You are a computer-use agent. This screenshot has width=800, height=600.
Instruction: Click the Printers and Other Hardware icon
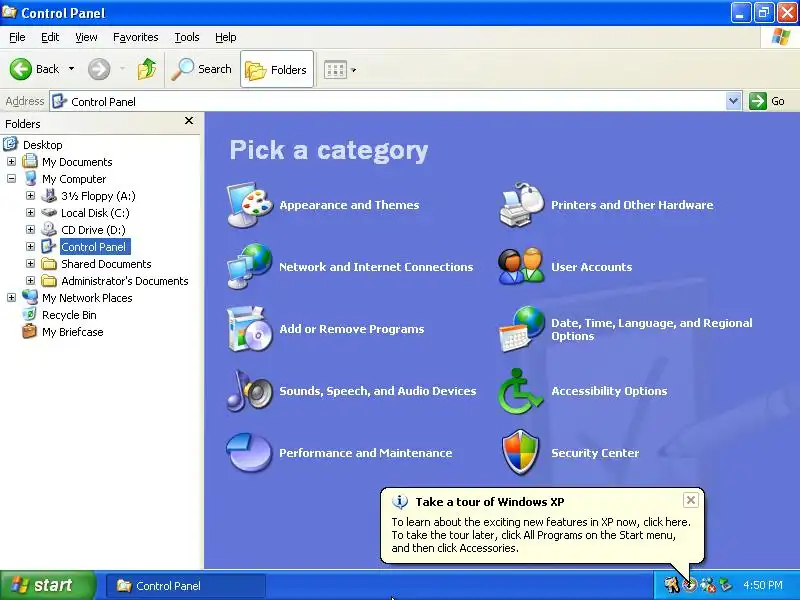pyautogui.click(x=521, y=205)
